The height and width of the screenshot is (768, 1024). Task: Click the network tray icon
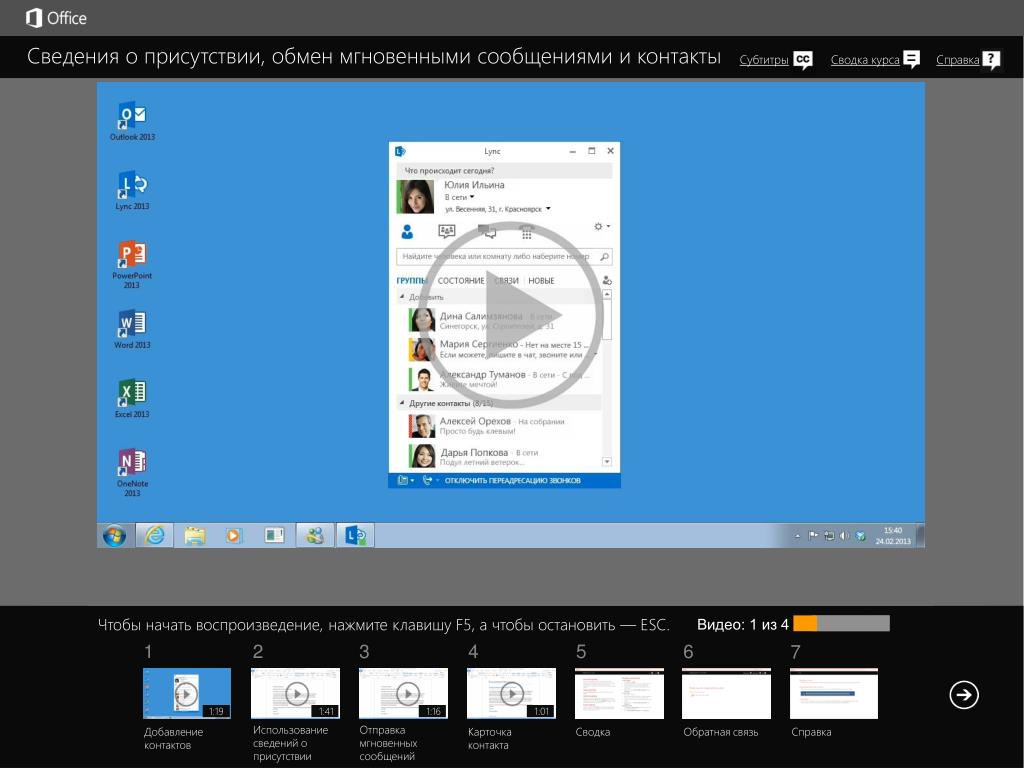point(829,536)
